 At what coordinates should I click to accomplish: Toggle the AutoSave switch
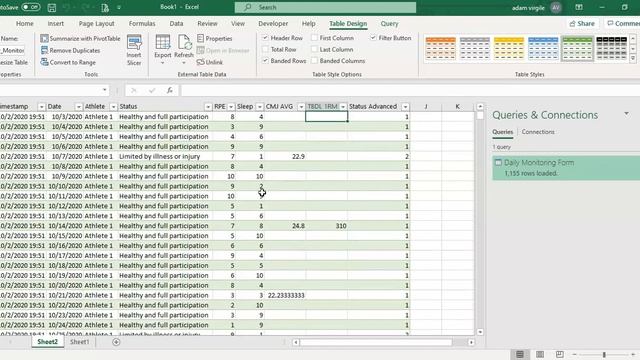30,7
